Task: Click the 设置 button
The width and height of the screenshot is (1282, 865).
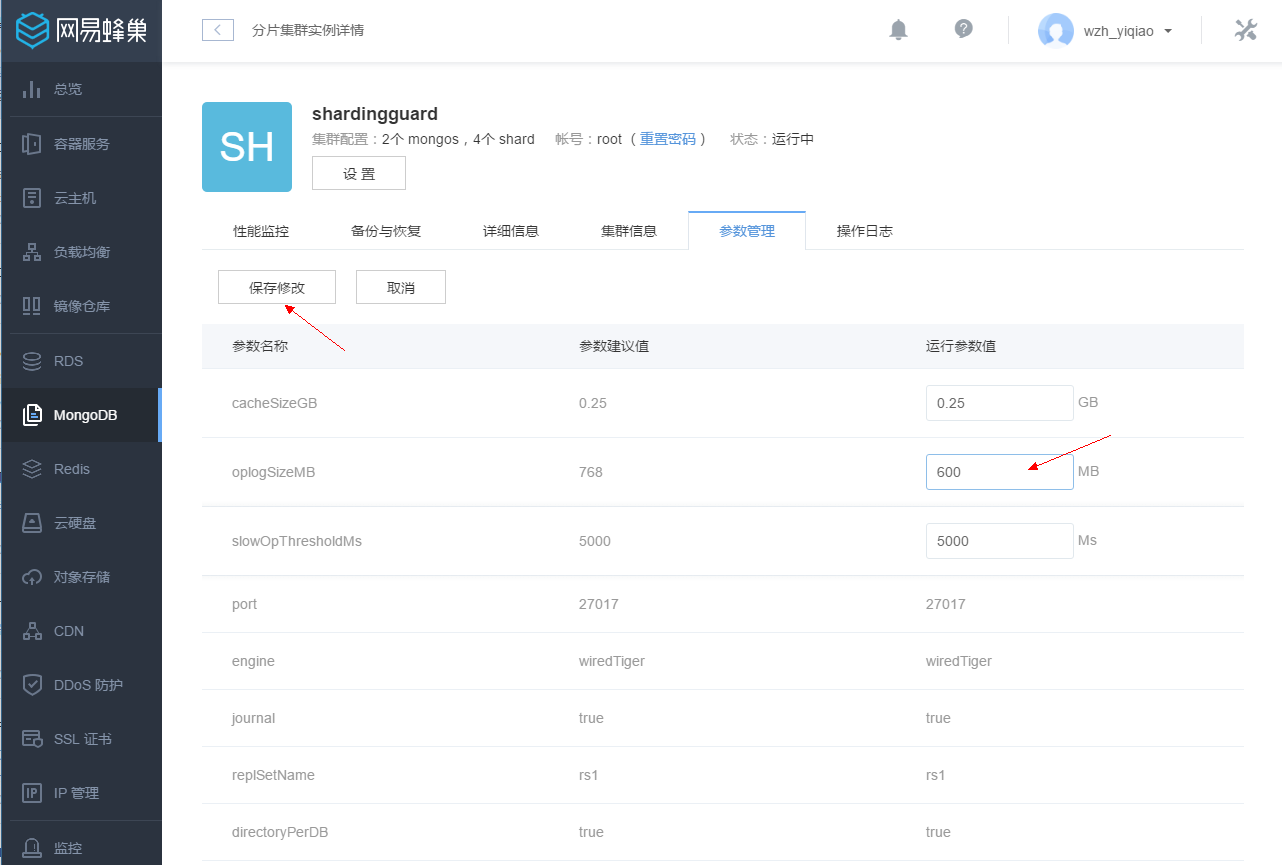Action: [x=359, y=173]
